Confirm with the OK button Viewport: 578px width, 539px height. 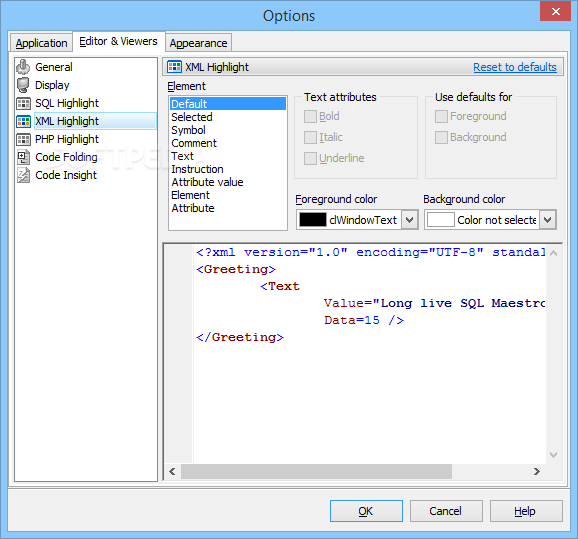[366, 511]
